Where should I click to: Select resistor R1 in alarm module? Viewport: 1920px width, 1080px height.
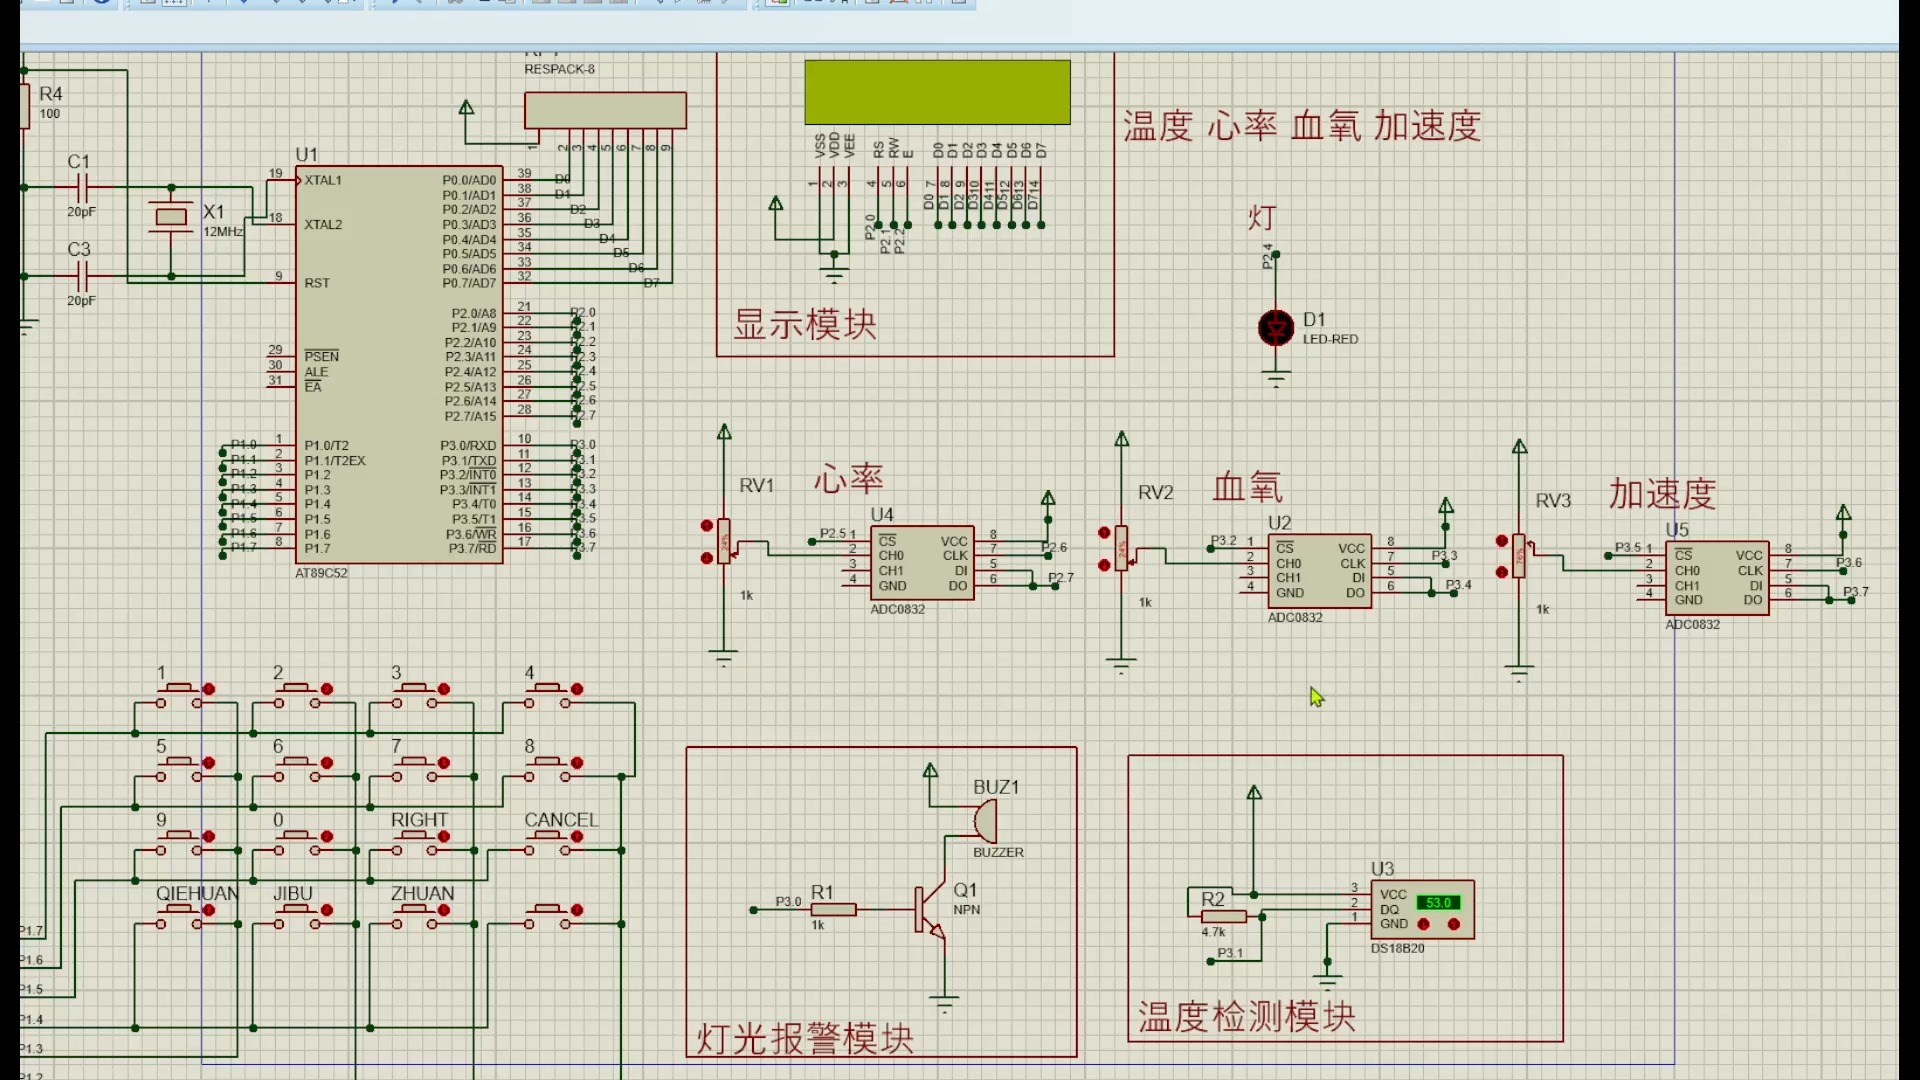click(833, 909)
